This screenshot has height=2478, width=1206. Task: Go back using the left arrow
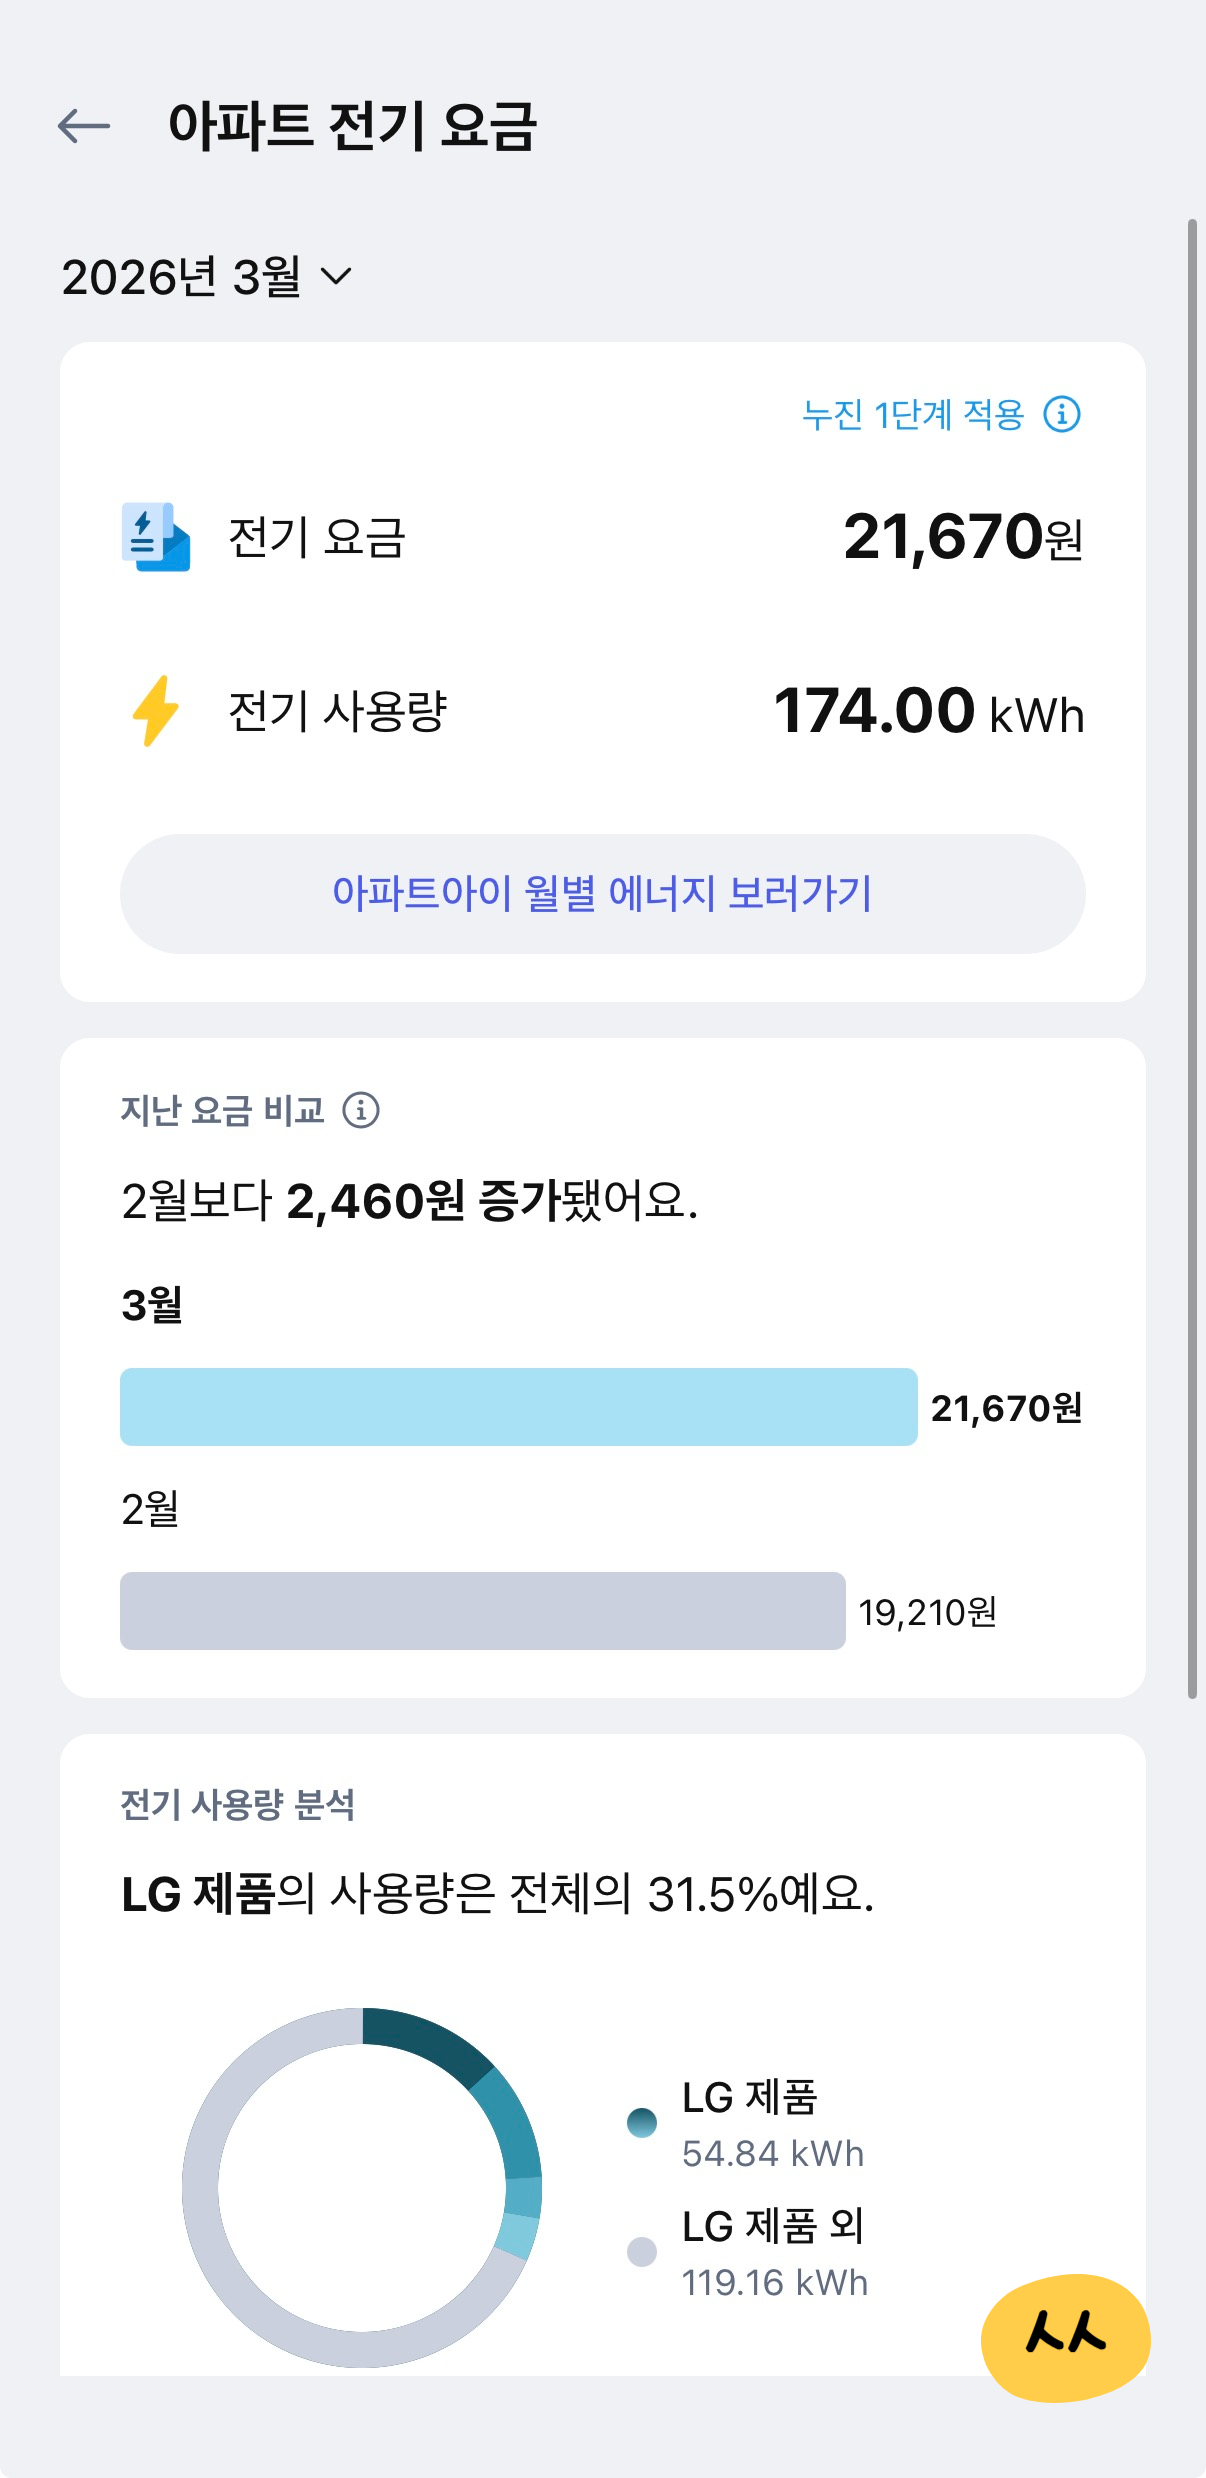[84, 127]
